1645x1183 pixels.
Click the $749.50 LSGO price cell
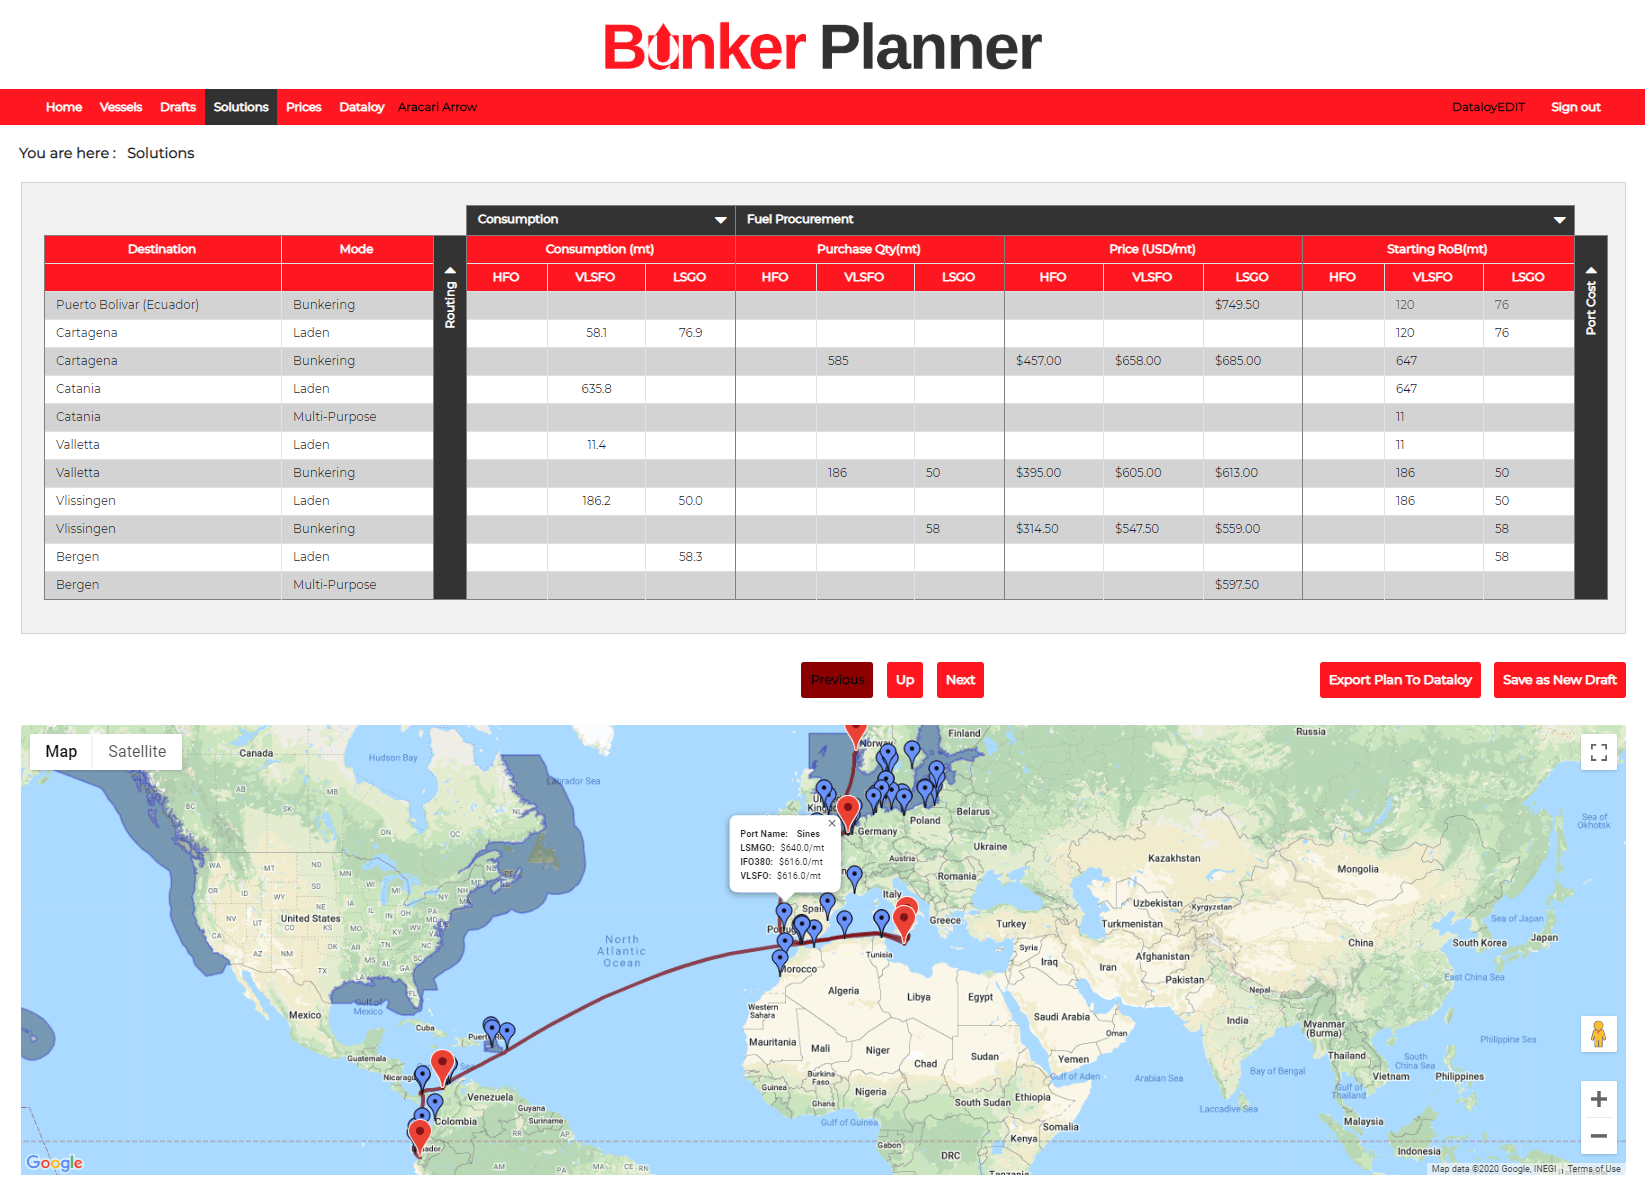[x=1252, y=305]
